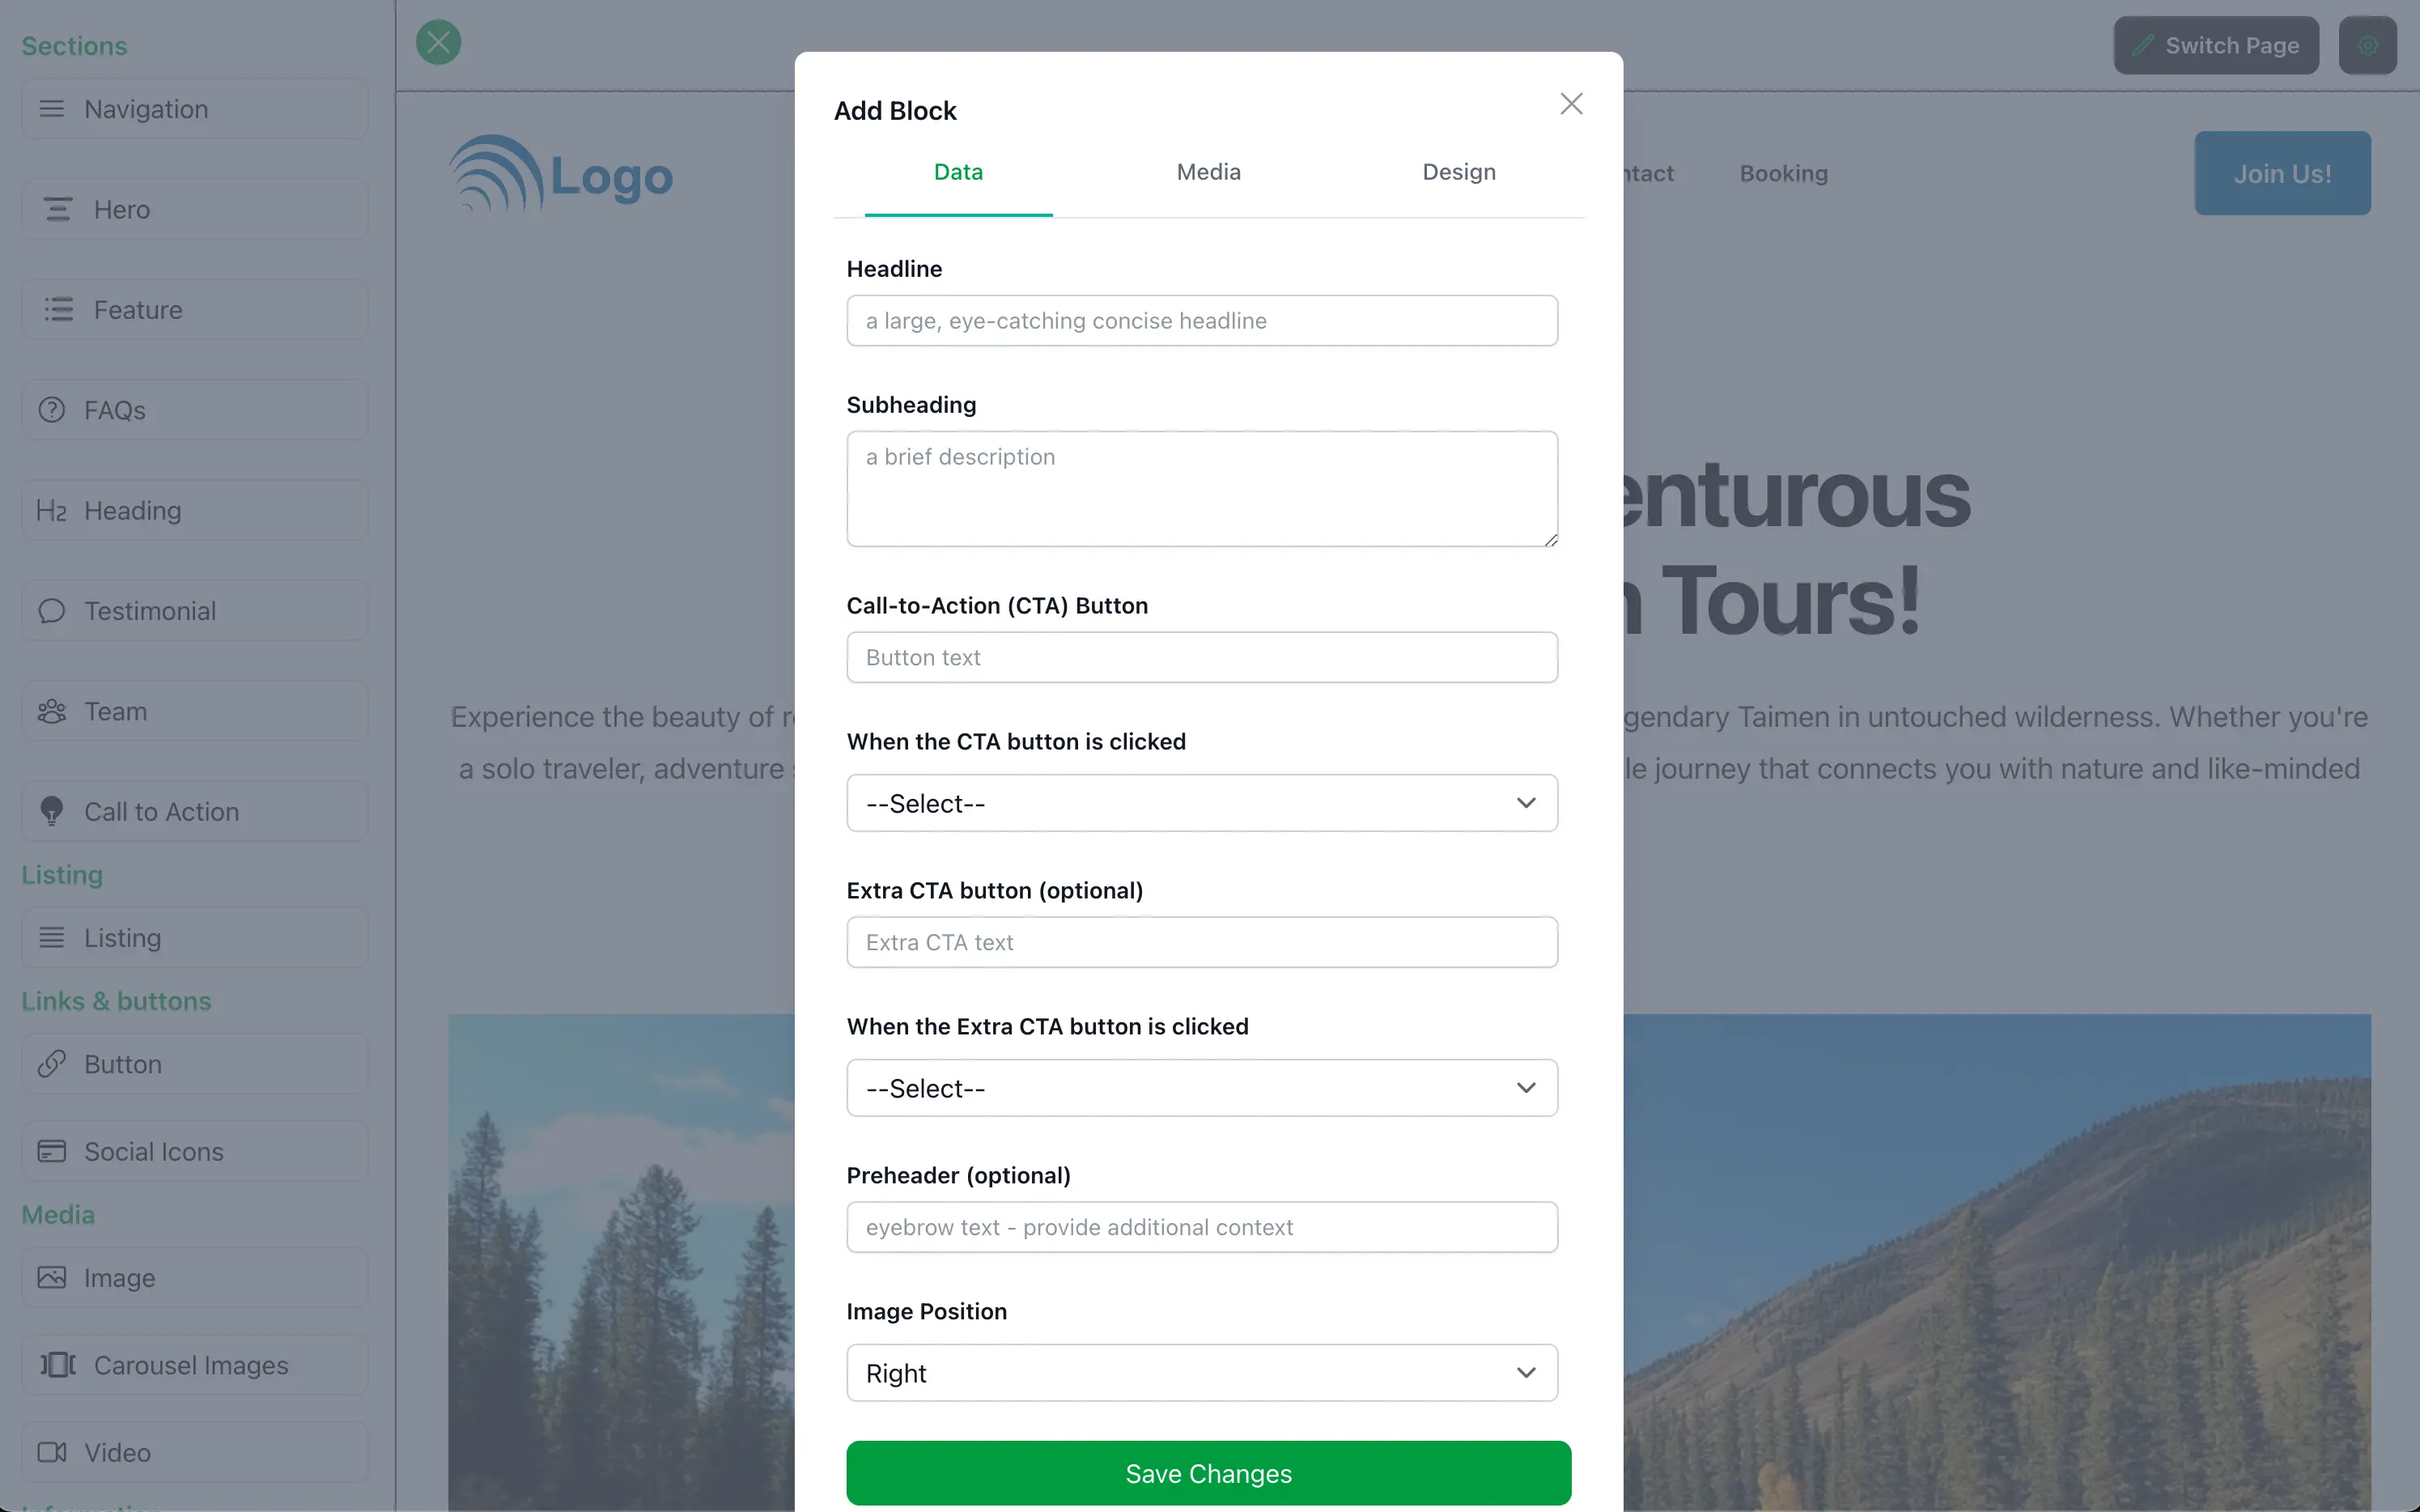Image resolution: width=2420 pixels, height=1512 pixels.
Task: Click the Preheader eyebrow text field
Action: point(1201,1227)
